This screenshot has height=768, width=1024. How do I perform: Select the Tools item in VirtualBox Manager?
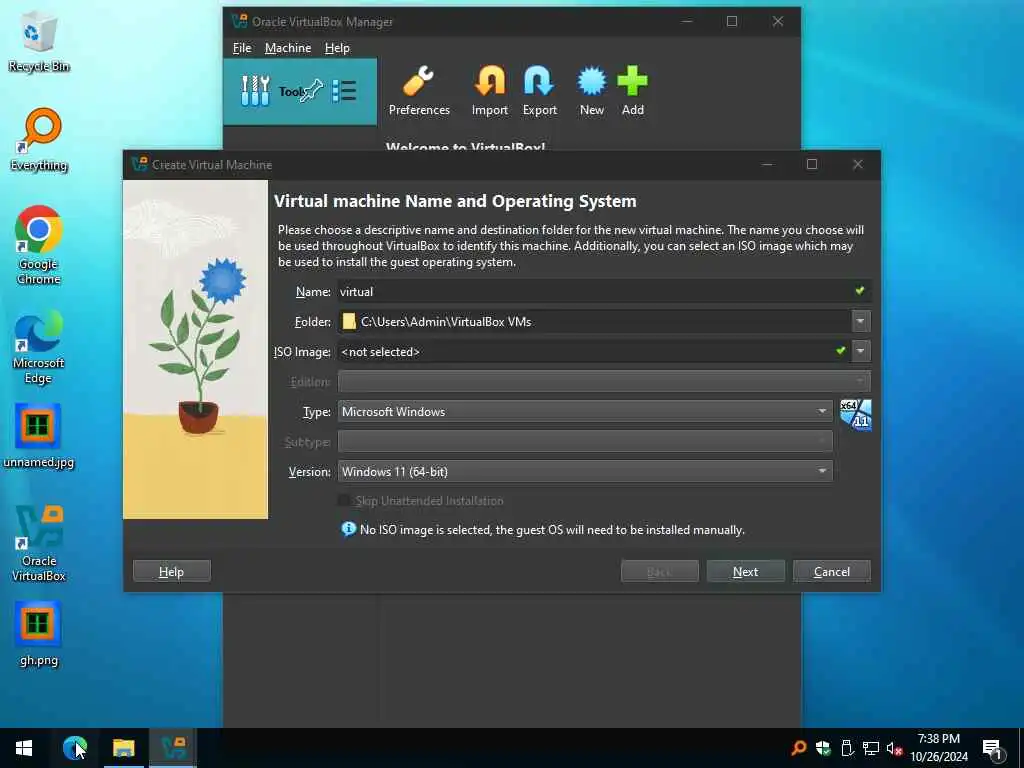click(300, 91)
